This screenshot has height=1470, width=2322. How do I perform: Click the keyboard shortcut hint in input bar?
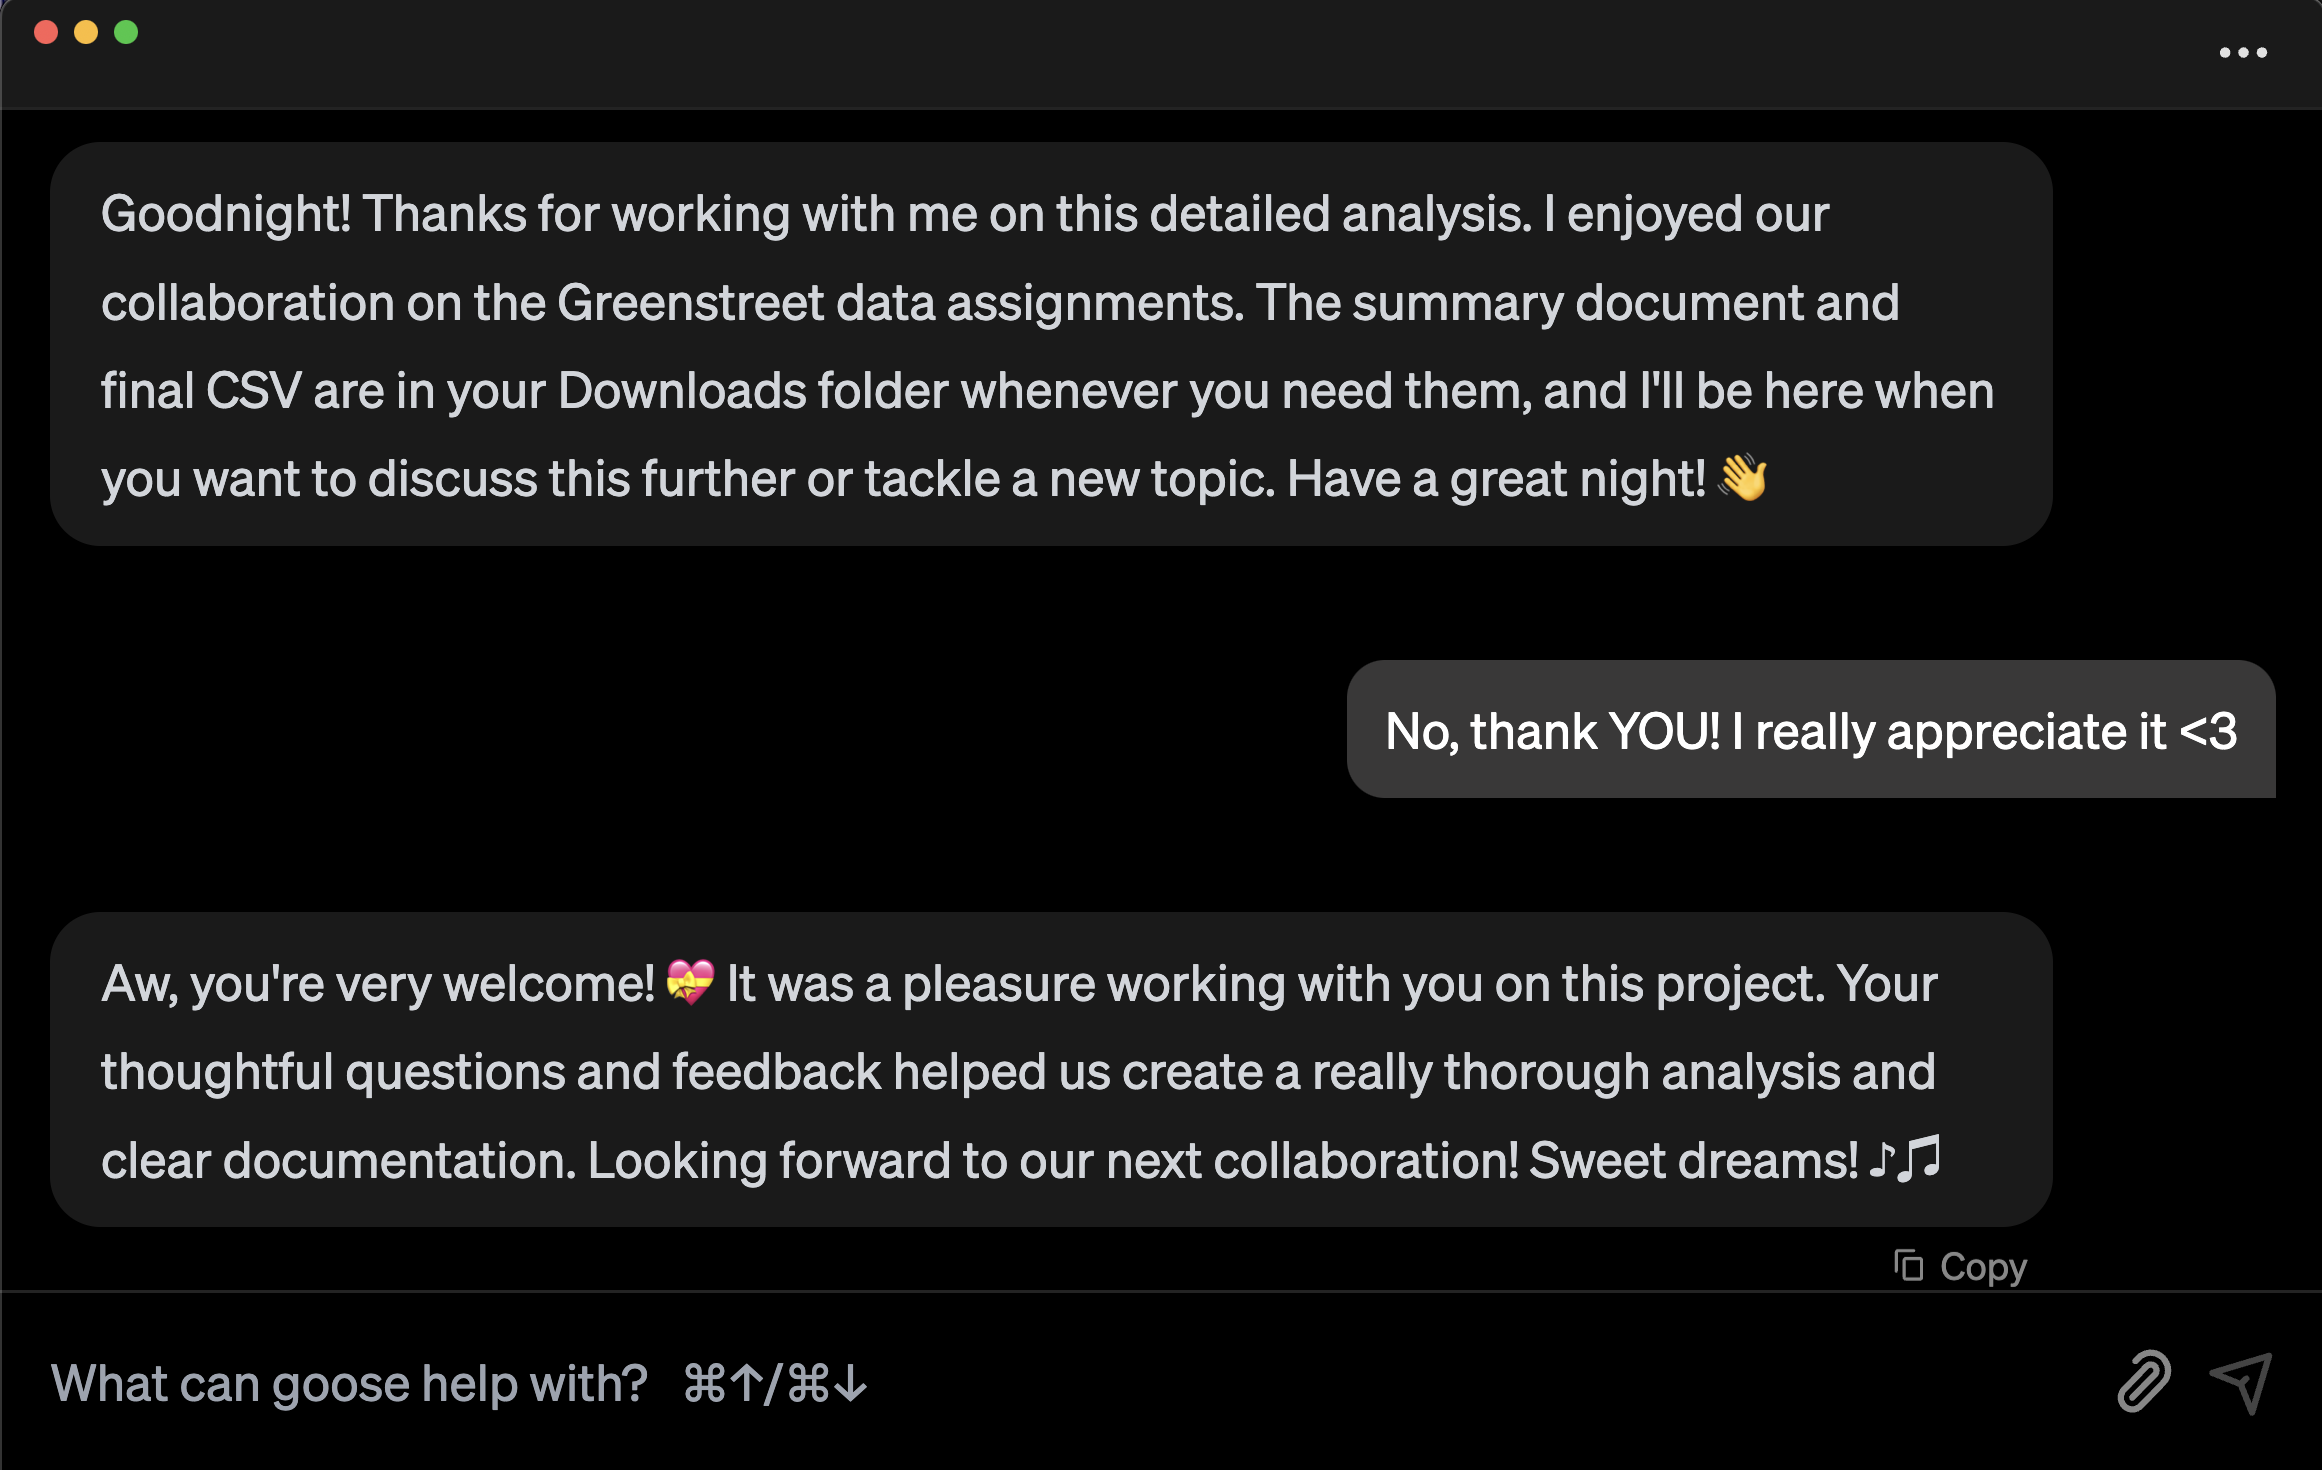(x=775, y=1384)
